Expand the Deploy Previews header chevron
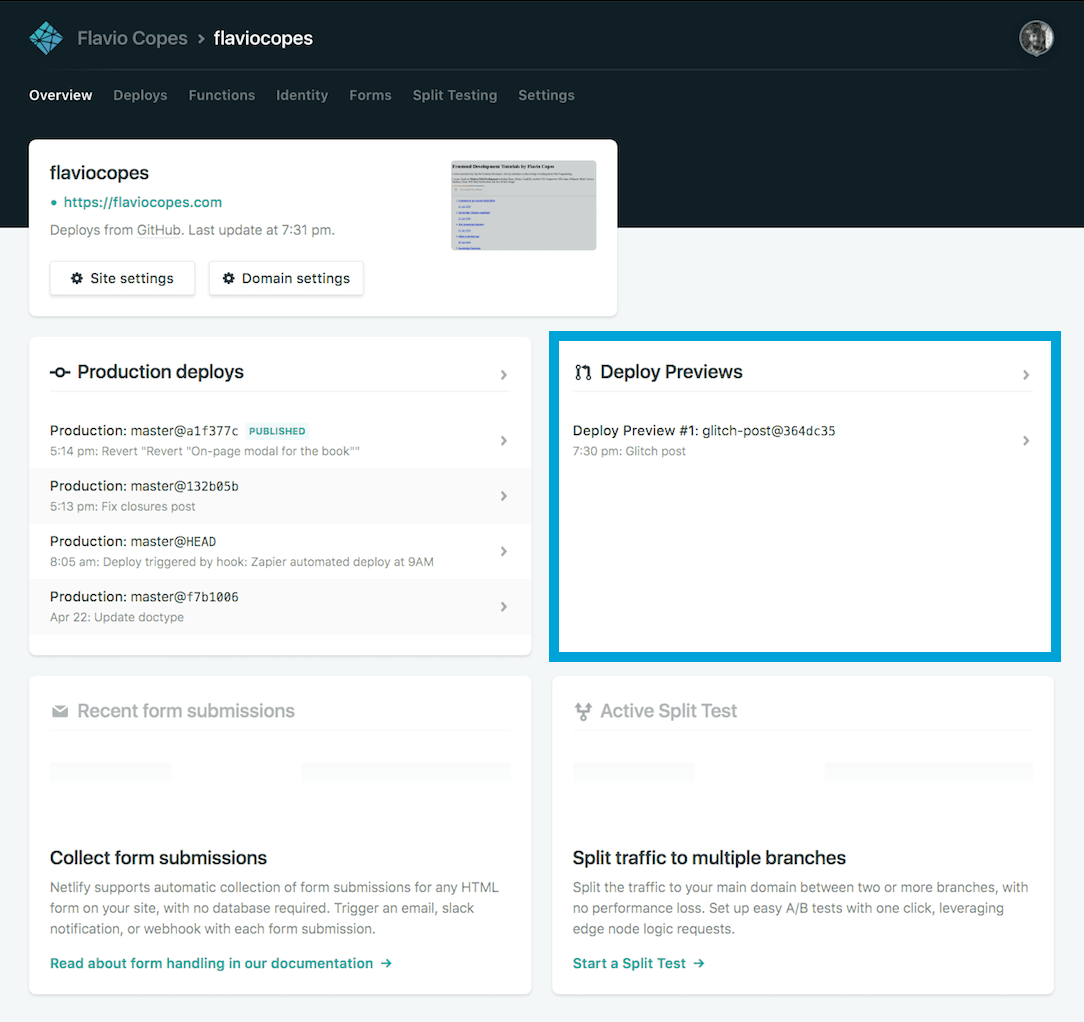Image resolution: width=1084 pixels, height=1022 pixels. (x=1026, y=375)
